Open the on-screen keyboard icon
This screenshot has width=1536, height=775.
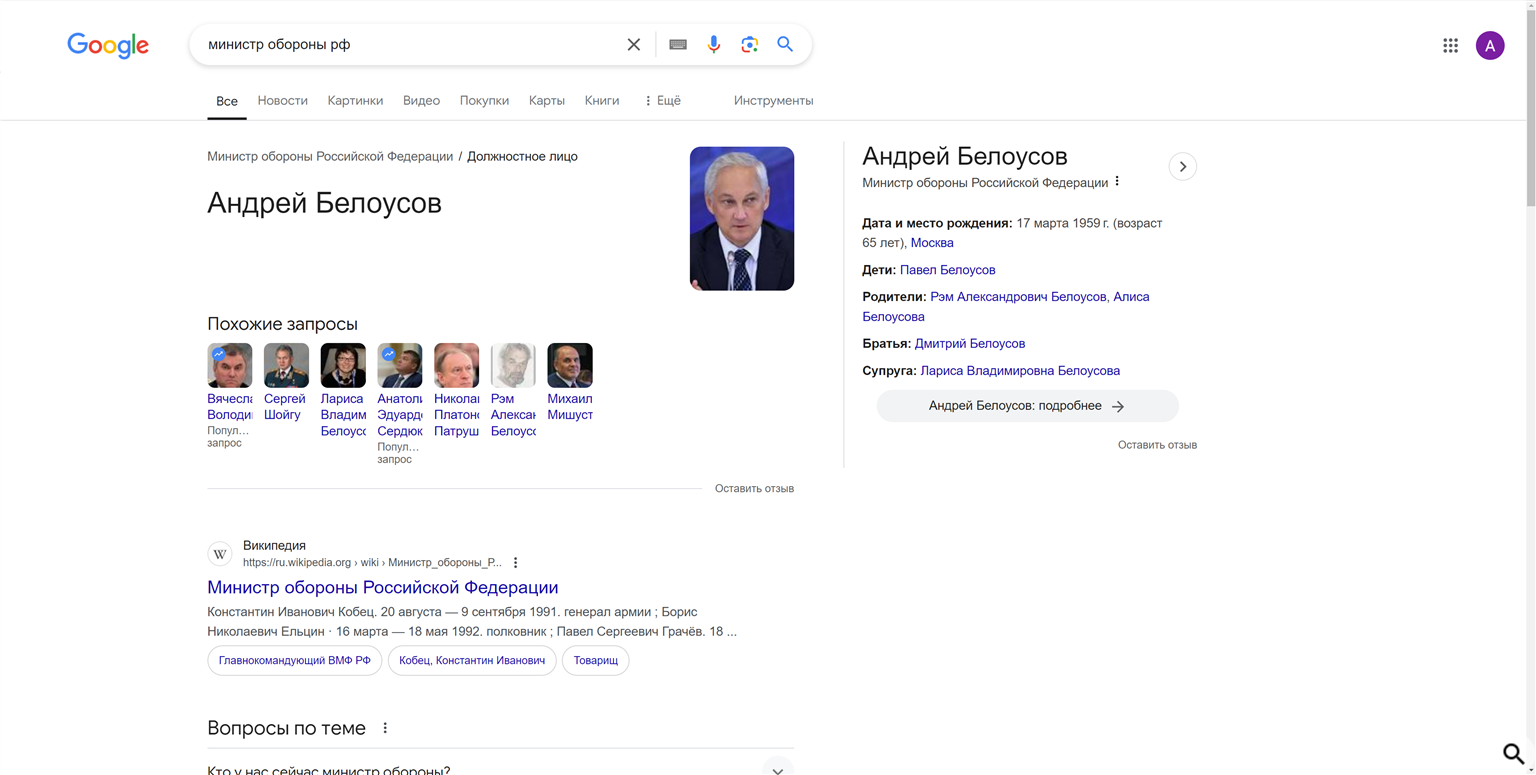point(678,45)
